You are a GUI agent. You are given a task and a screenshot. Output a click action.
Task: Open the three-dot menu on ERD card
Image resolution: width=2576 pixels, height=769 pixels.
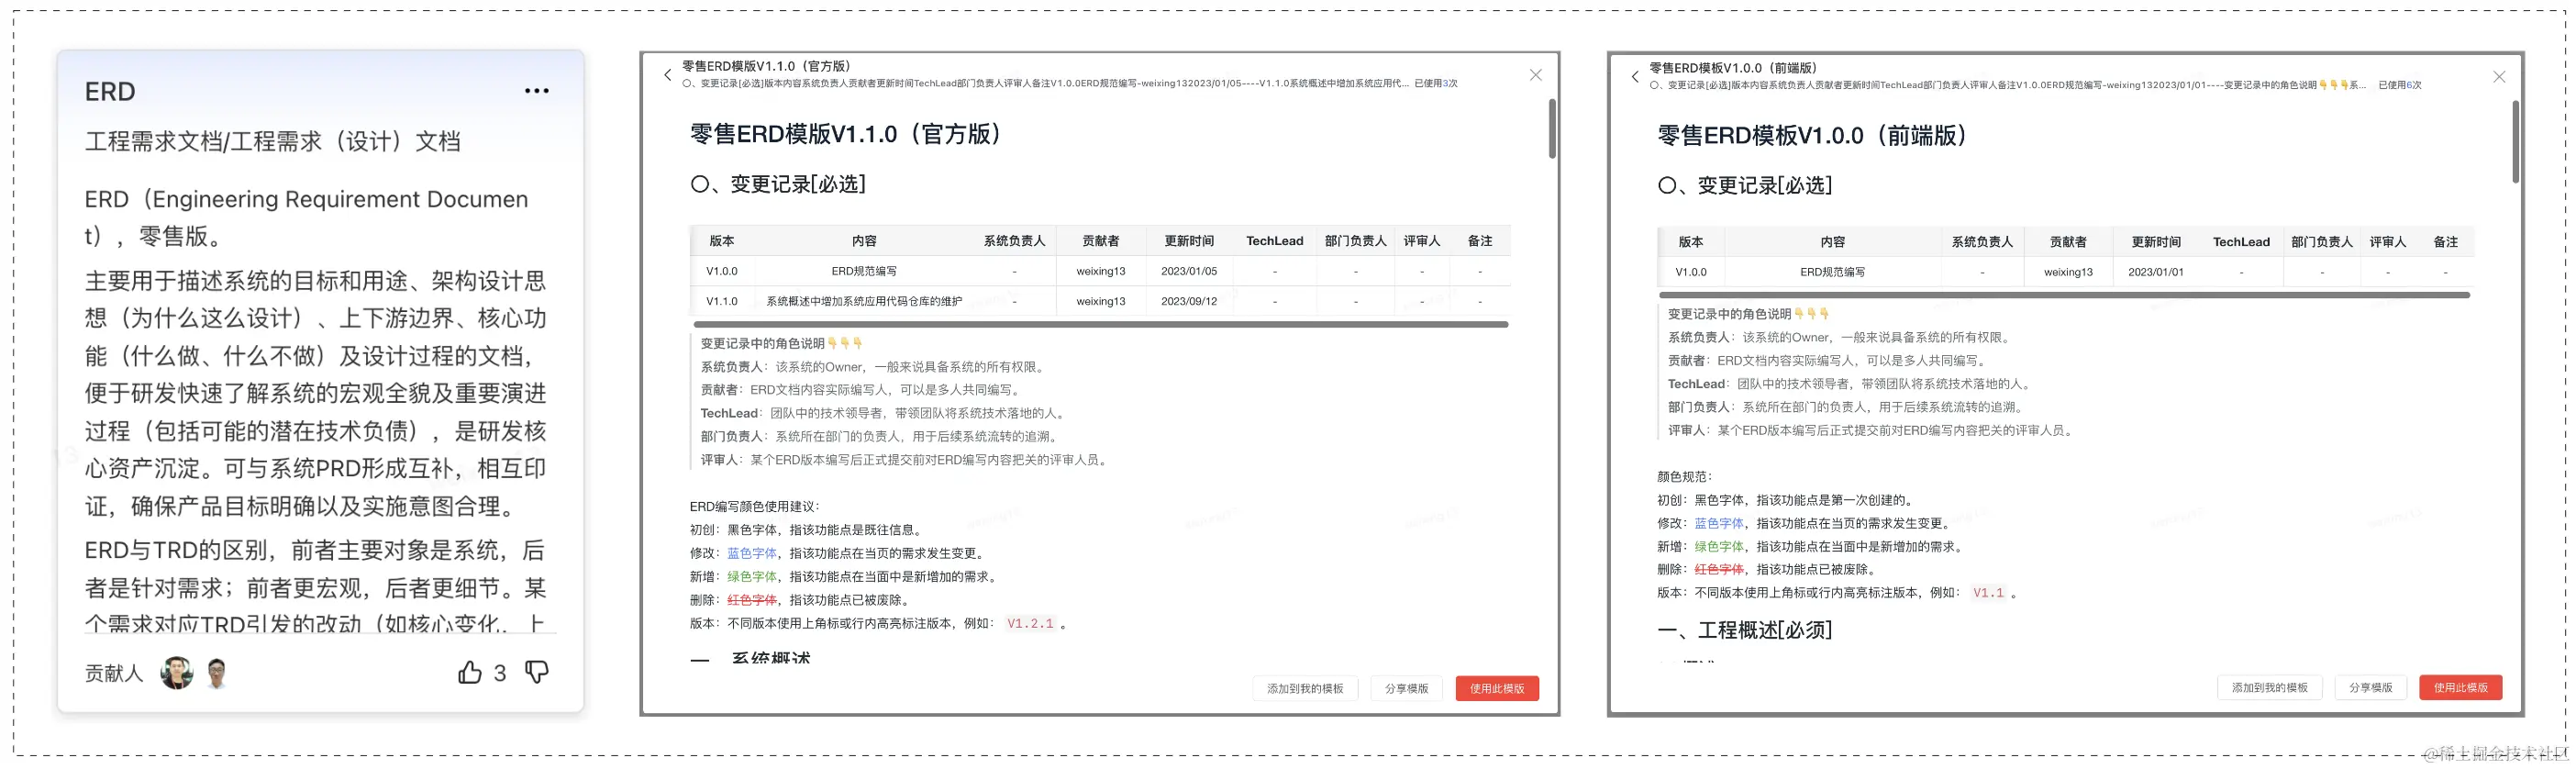[537, 91]
